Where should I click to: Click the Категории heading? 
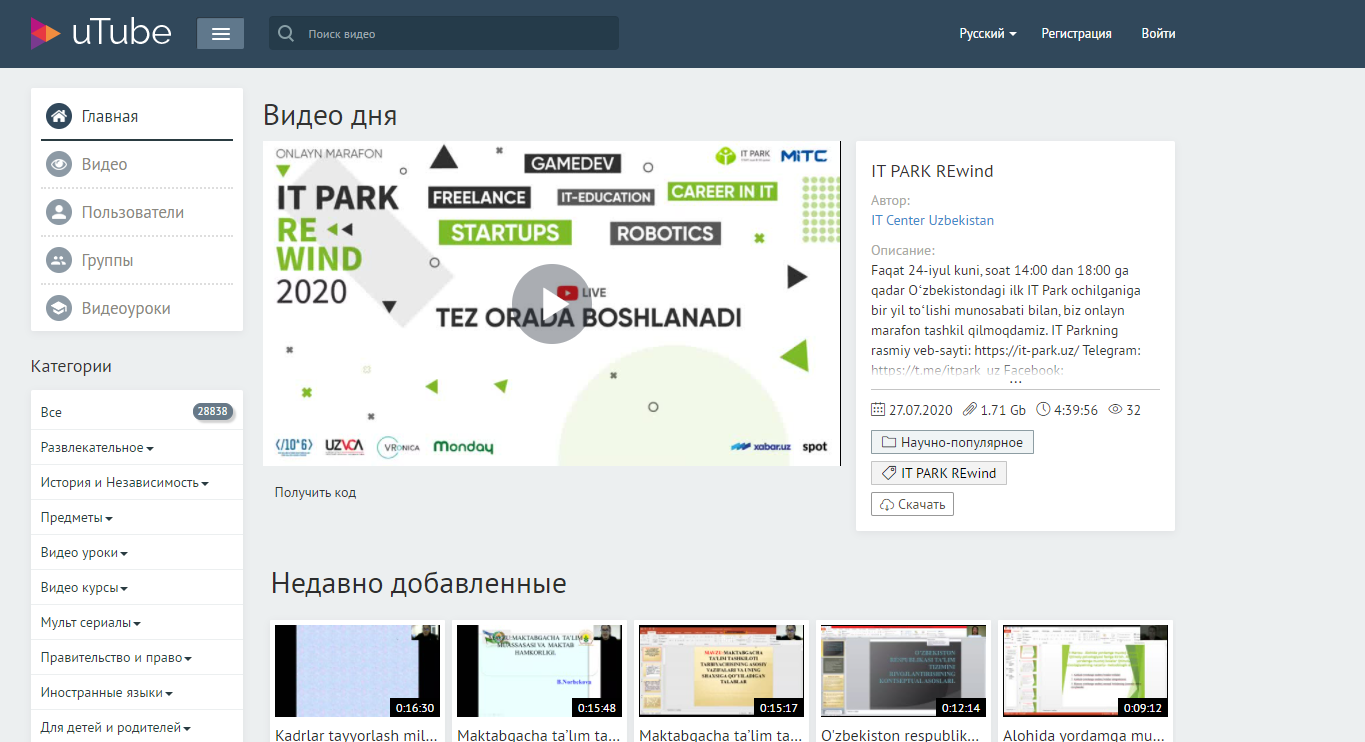[x=71, y=366]
